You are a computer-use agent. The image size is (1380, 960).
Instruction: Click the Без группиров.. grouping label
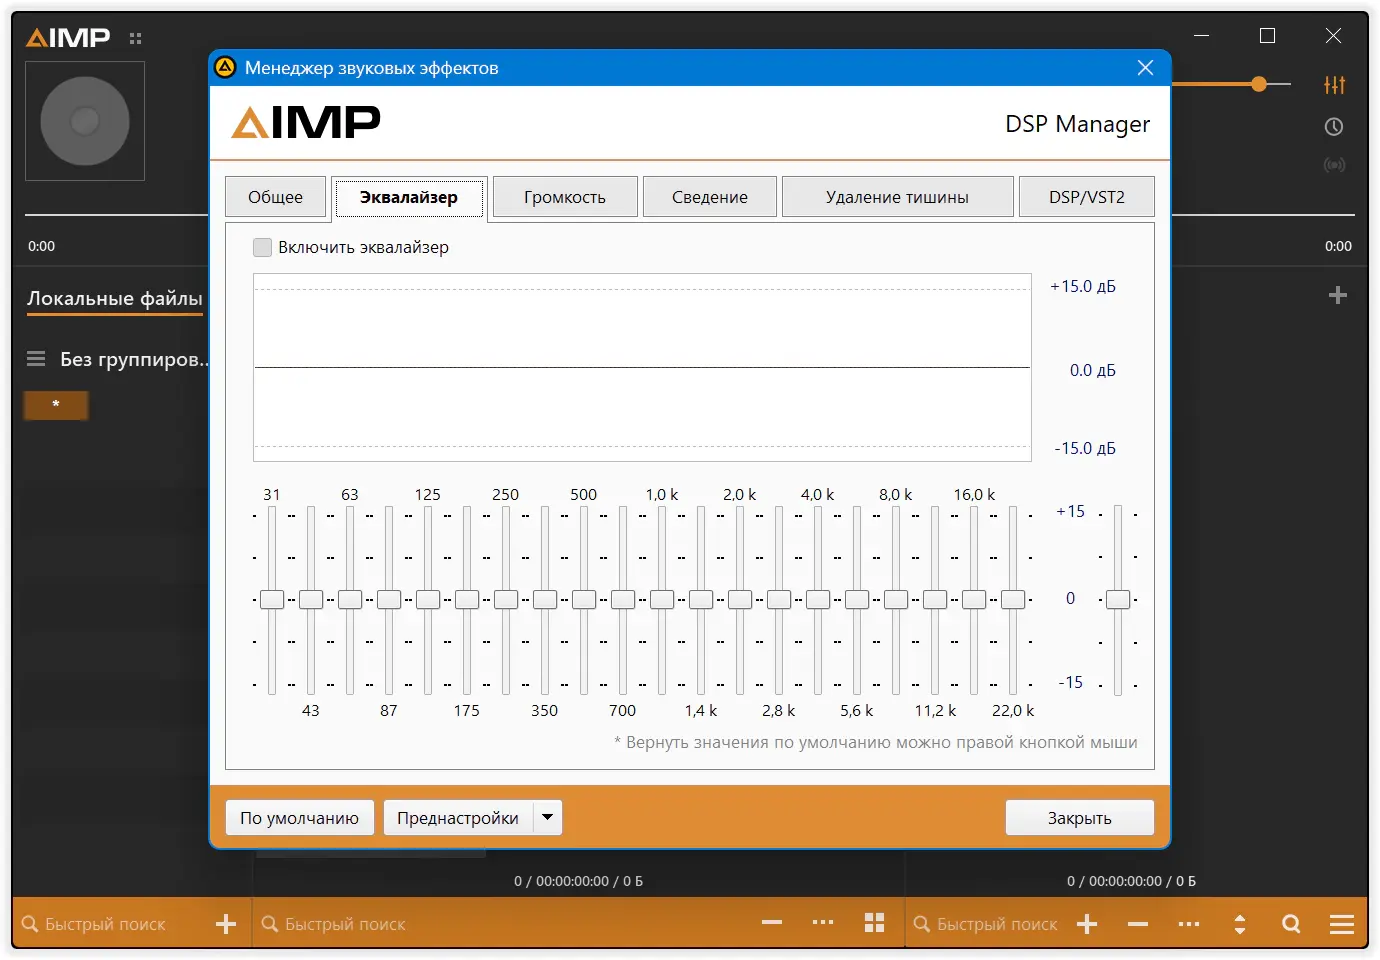click(134, 359)
